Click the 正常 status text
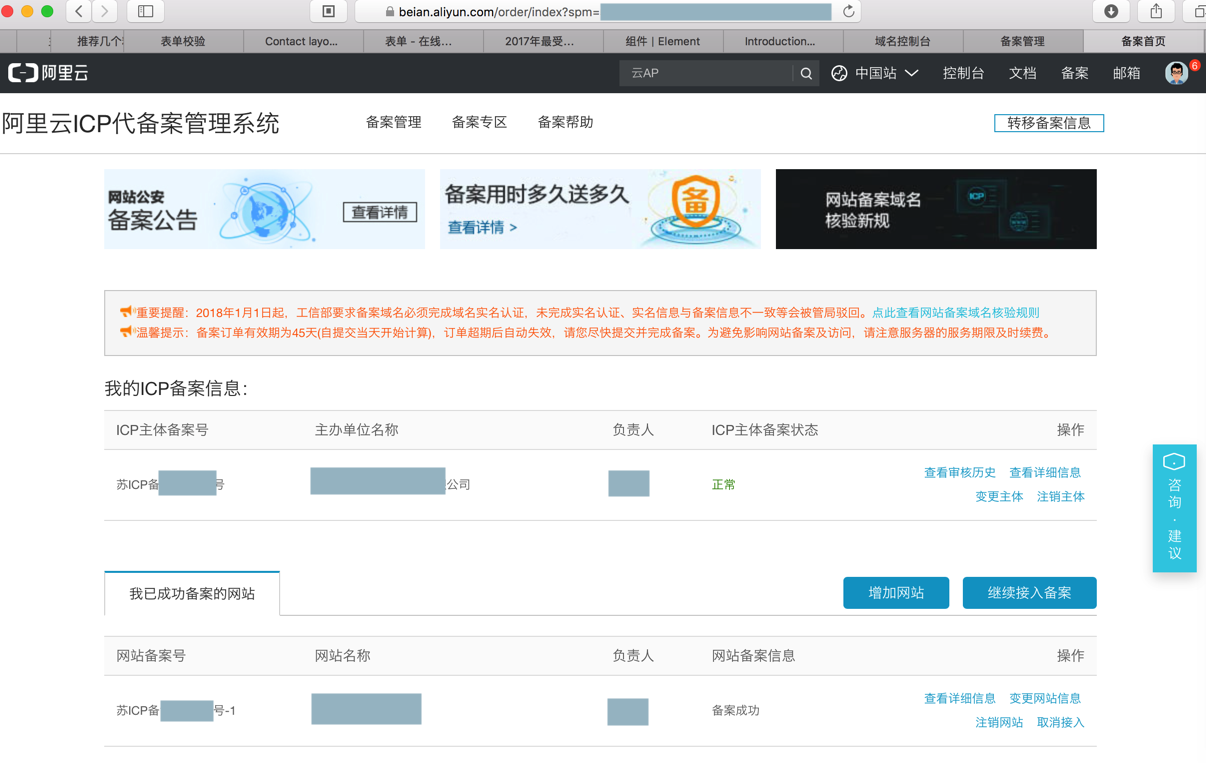The width and height of the screenshot is (1206, 763). coord(724,485)
